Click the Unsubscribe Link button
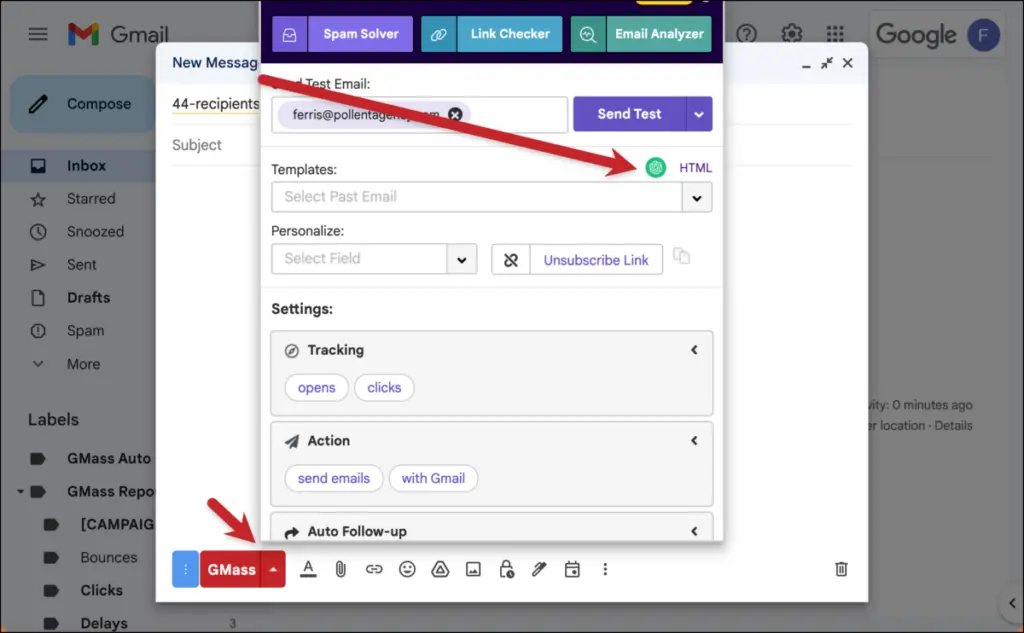This screenshot has width=1024, height=633. (x=596, y=260)
